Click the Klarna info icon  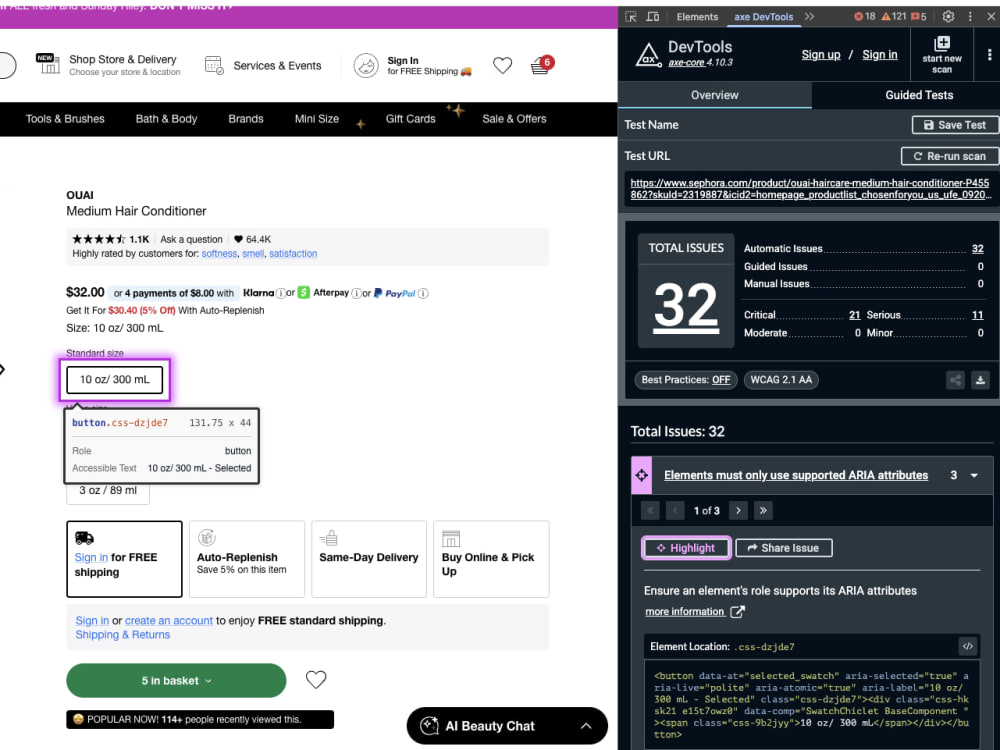[x=281, y=293]
